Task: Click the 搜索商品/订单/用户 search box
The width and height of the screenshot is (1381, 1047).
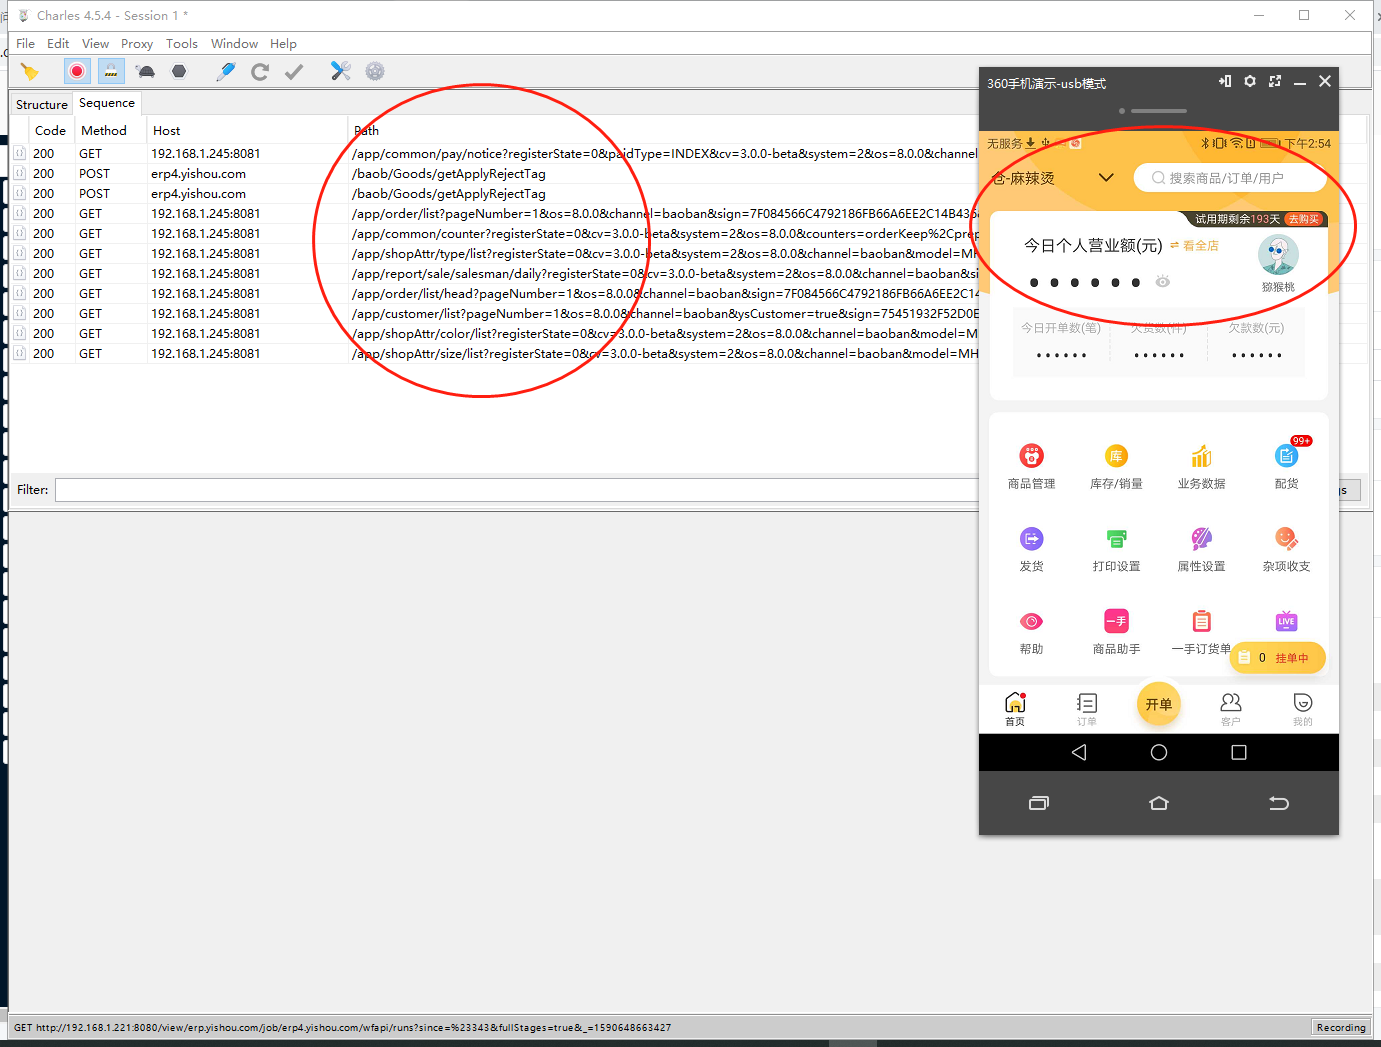Action: [x=1230, y=178]
